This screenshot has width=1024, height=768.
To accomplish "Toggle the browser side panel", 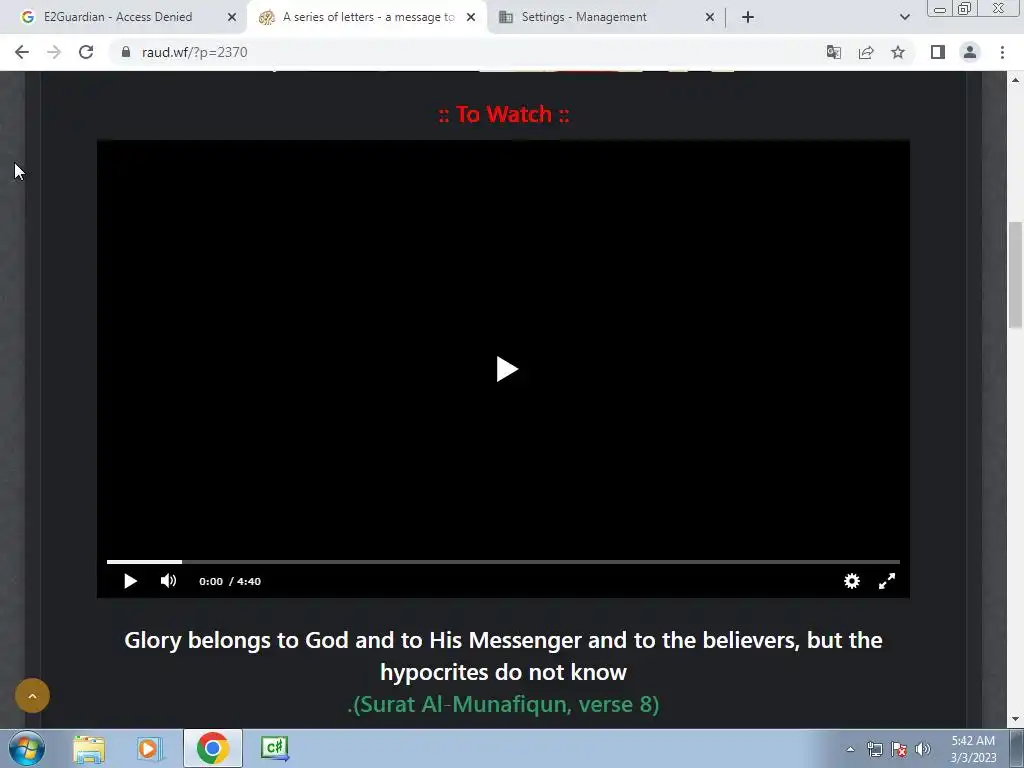I will [x=938, y=52].
